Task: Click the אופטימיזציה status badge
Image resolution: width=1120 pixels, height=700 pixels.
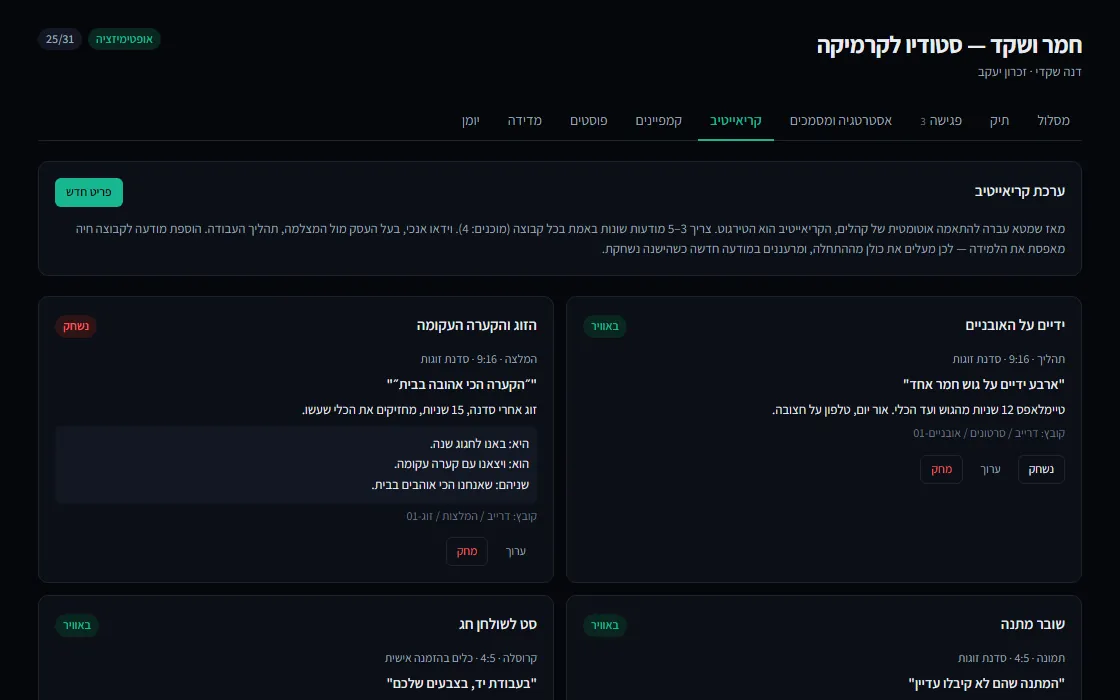Action: (x=124, y=39)
